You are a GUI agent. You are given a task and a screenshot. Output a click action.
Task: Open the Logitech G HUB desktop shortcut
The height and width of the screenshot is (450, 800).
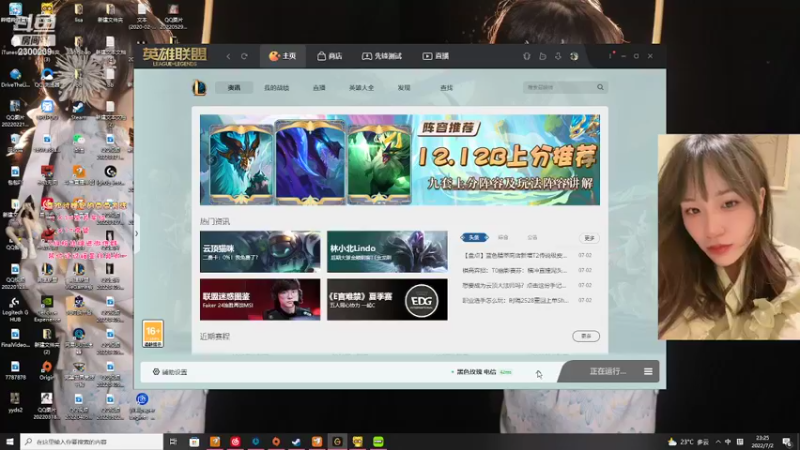click(15, 308)
